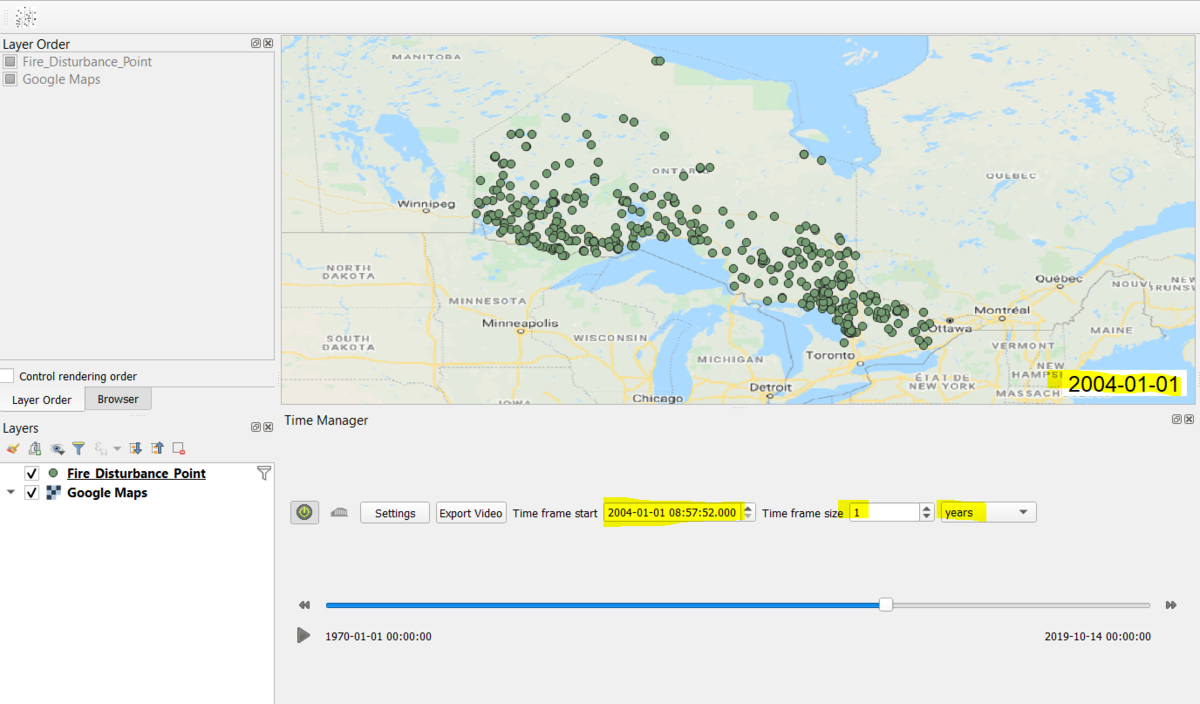Click the Add Group icon in Layers
The image size is (1200, 704).
pos(35,449)
